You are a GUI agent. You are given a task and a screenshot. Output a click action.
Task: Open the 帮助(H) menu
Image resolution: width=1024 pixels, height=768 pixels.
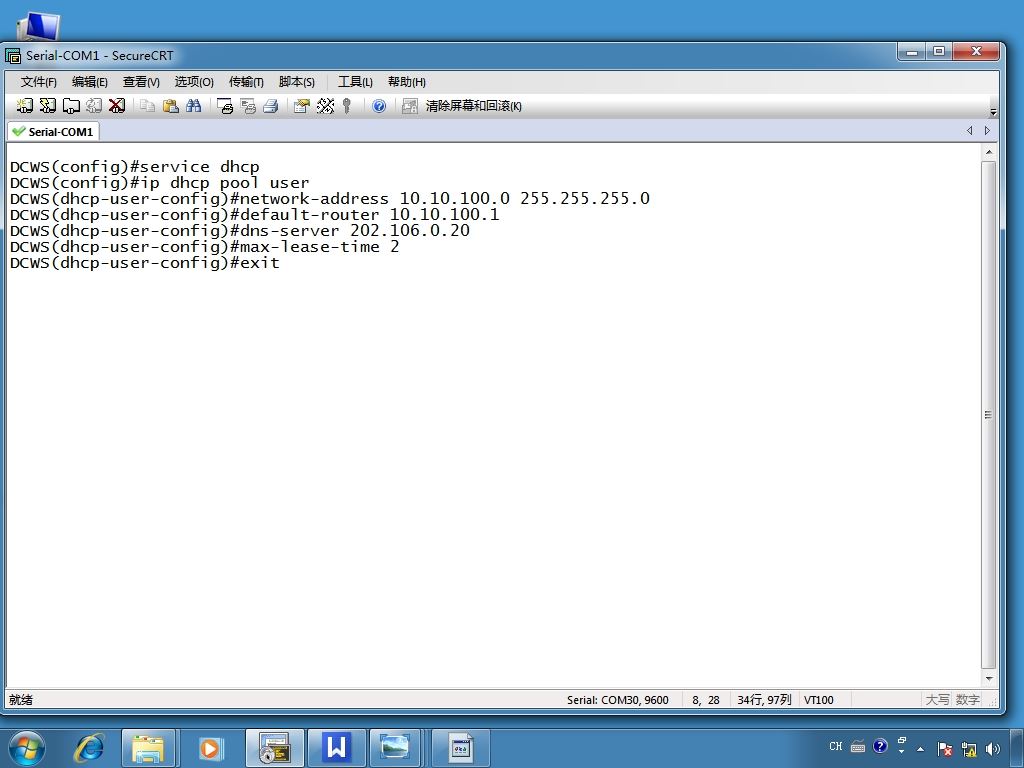pos(406,82)
